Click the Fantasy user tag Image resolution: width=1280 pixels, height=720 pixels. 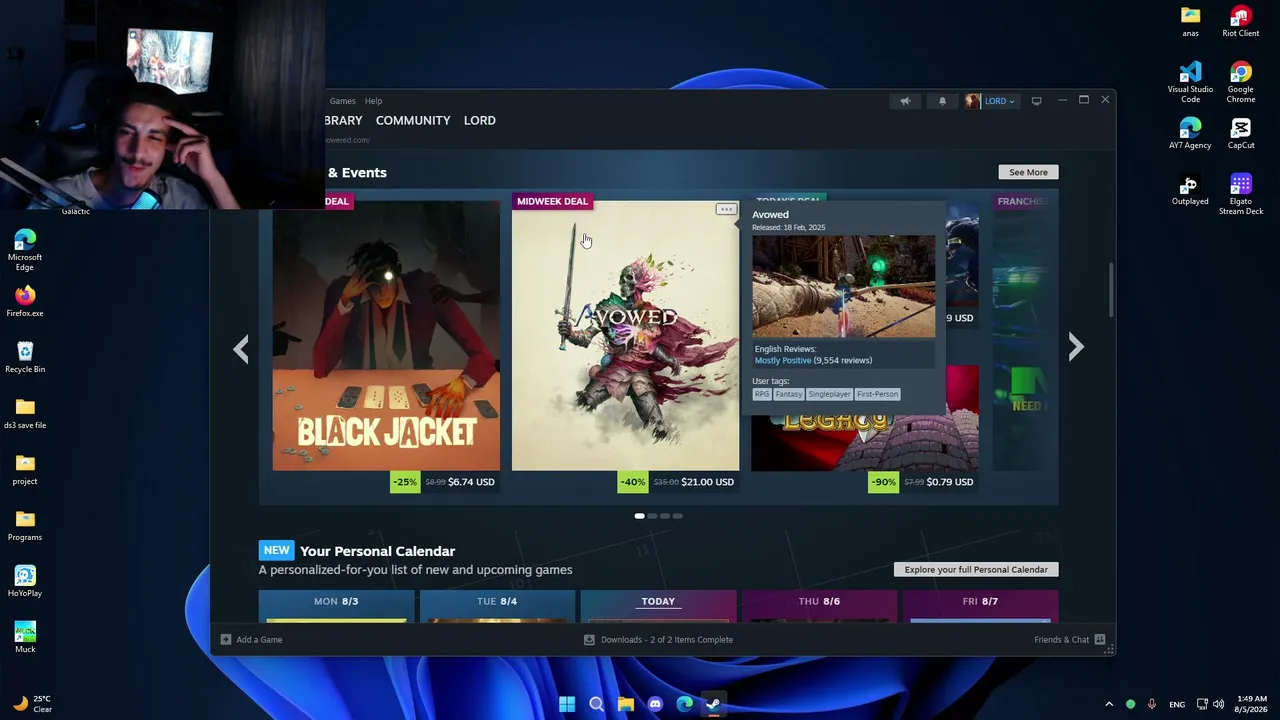pyautogui.click(x=789, y=394)
